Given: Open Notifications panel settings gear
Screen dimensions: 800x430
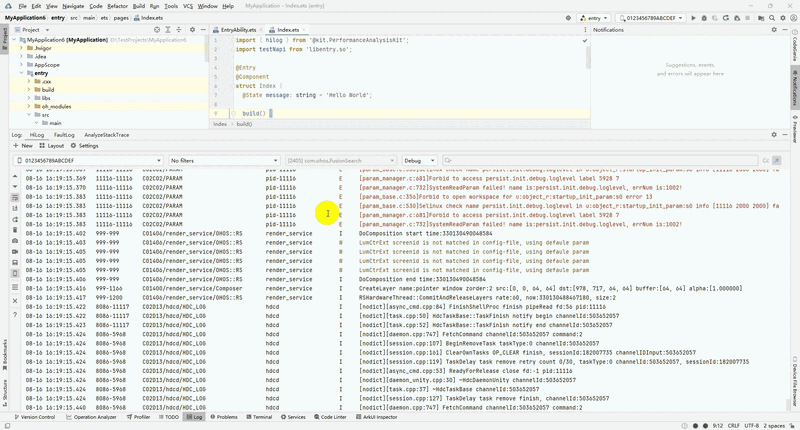Looking at the screenshot, I should 775,30.
